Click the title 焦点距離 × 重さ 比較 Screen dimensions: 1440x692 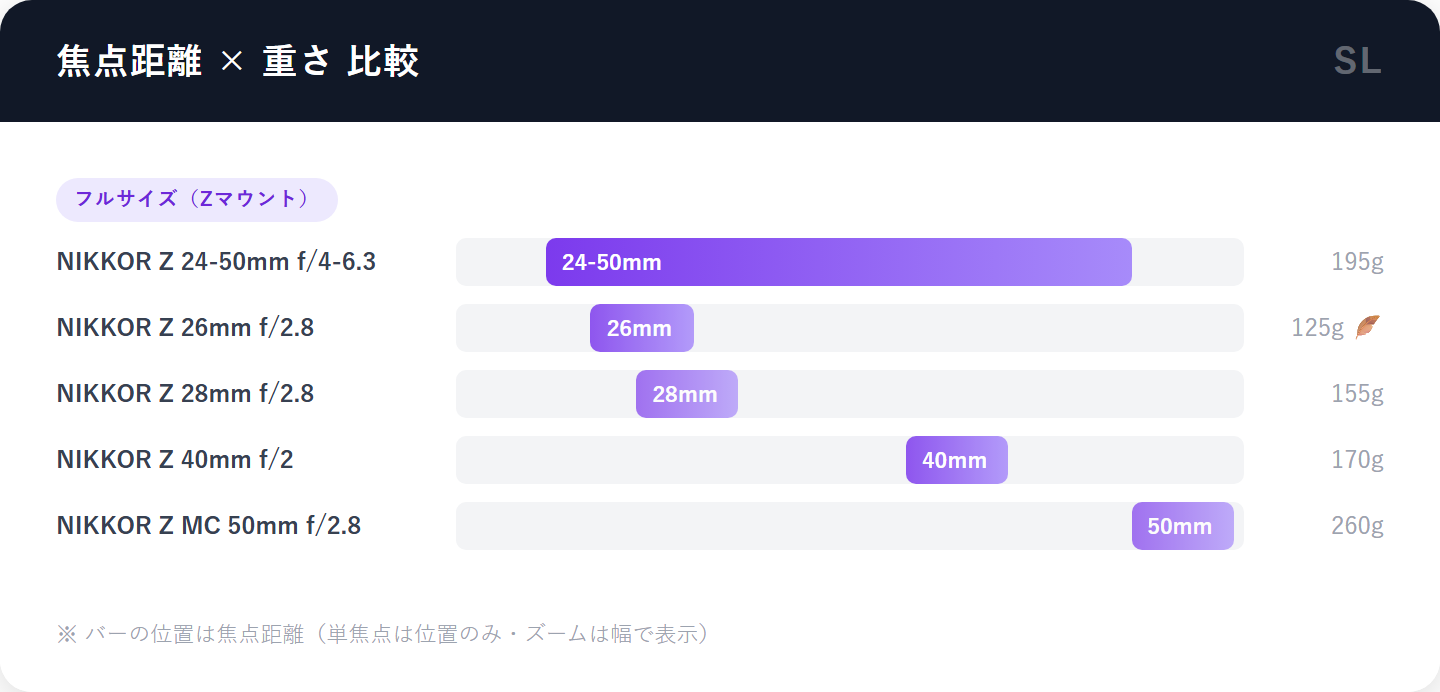pos(238,62)
